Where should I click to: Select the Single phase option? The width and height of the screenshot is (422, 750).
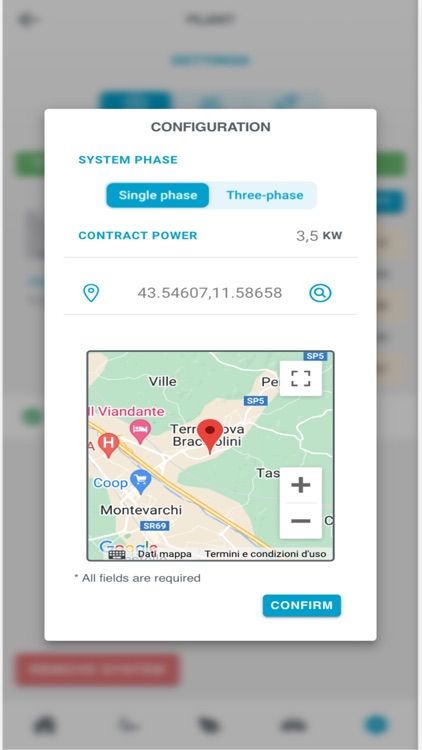tap(157, 195)
